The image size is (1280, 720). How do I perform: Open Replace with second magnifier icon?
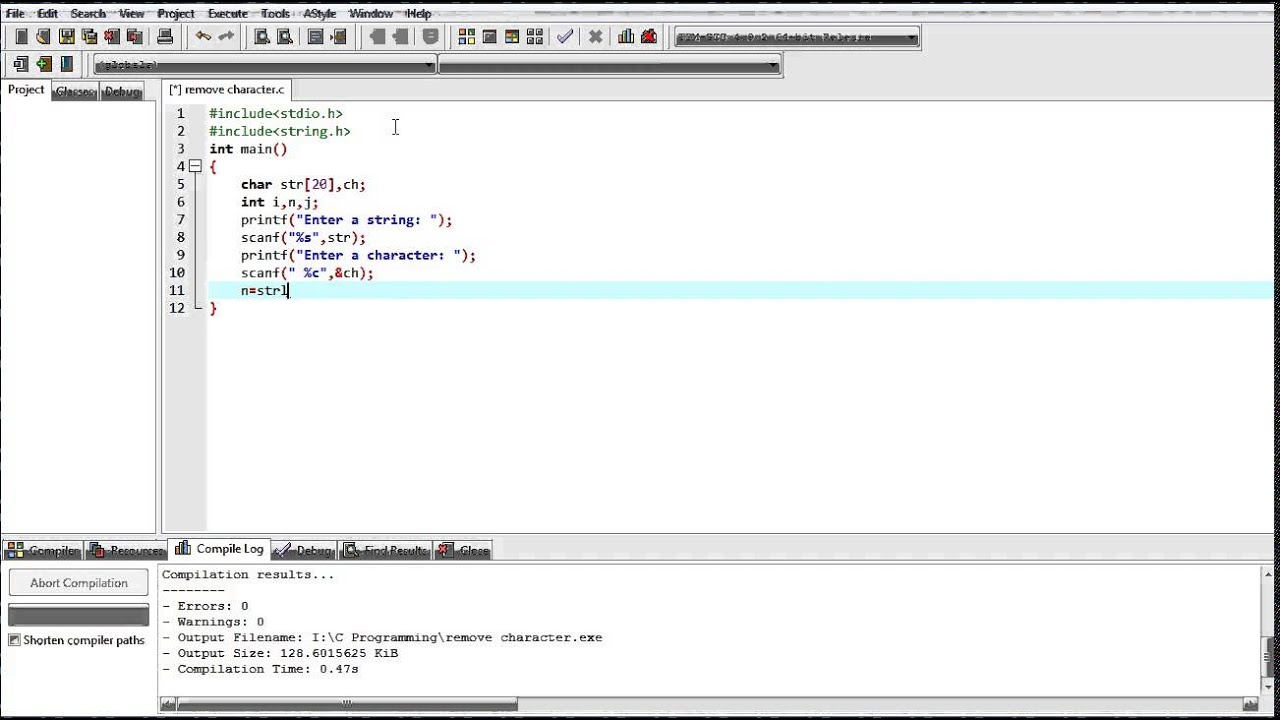click(x=285, y=37)
